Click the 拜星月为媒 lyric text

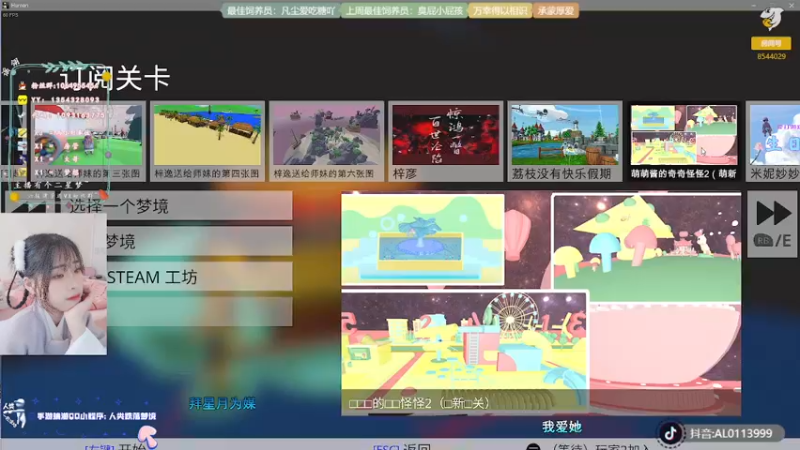click(x=222, y=404)
